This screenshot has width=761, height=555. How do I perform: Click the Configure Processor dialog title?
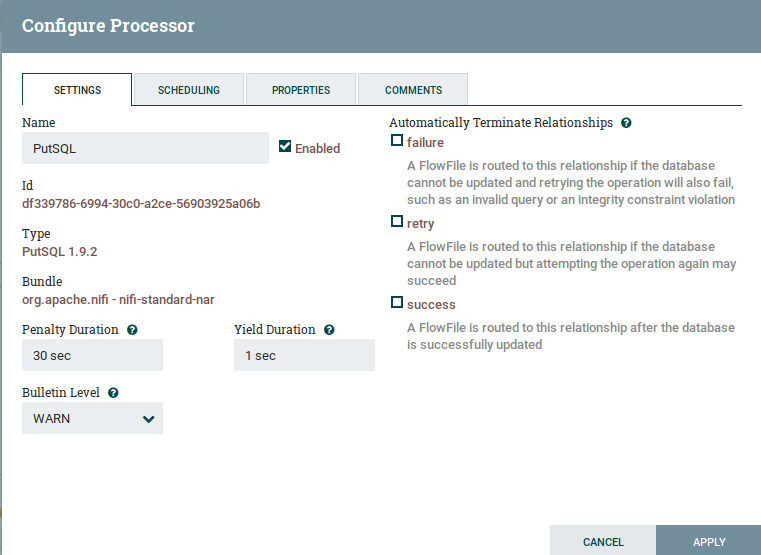tap(108, 25)
